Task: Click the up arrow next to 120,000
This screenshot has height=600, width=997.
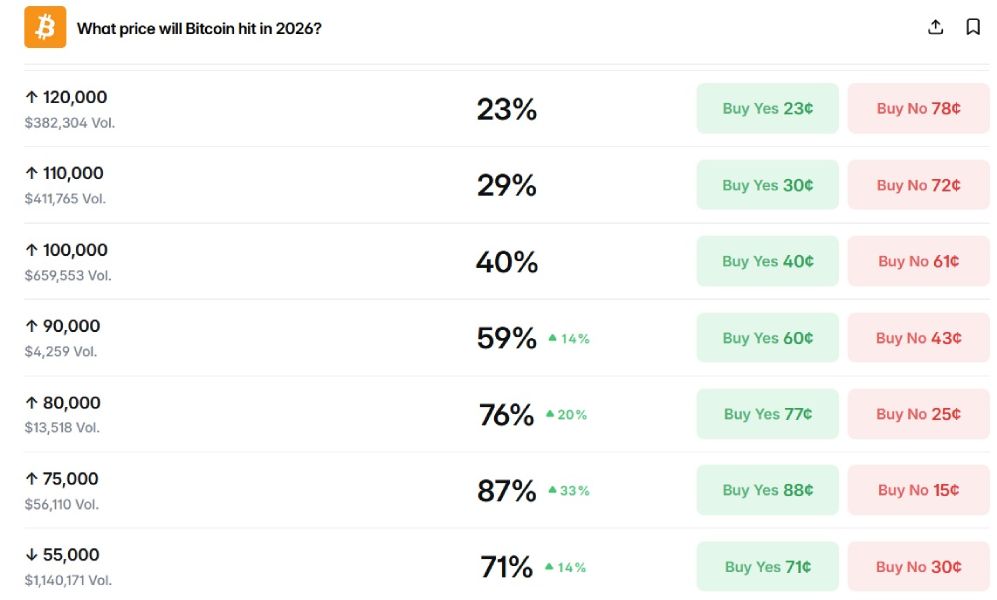Action: (x=32, y=97)
